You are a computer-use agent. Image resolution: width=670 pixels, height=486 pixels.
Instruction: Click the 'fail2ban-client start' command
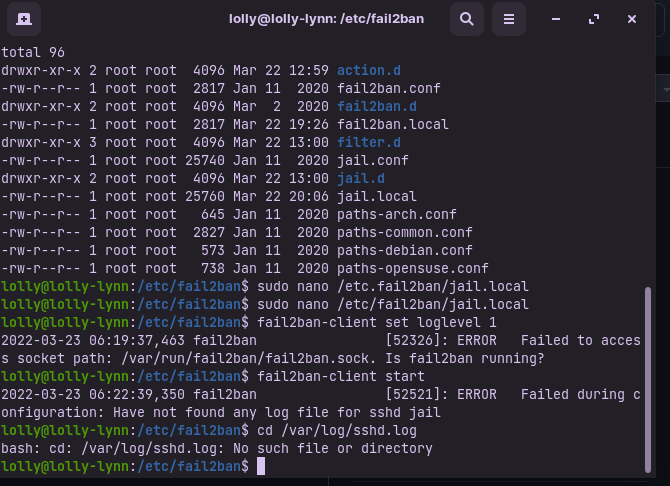[341, 376]
